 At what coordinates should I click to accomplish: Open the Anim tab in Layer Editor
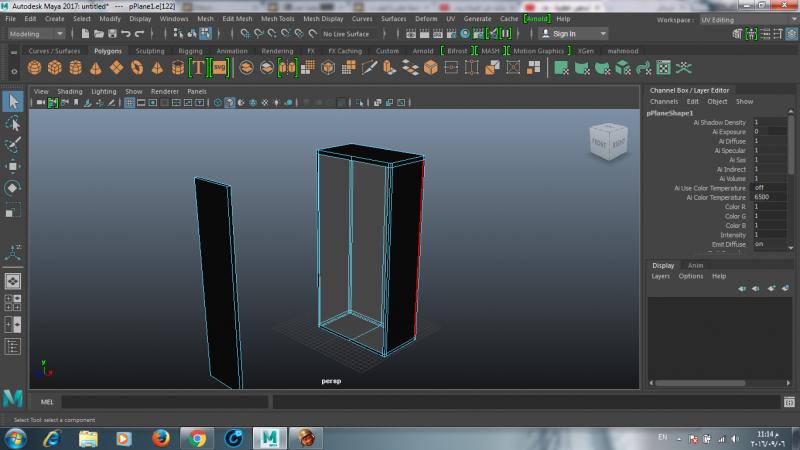click(695, 265)
